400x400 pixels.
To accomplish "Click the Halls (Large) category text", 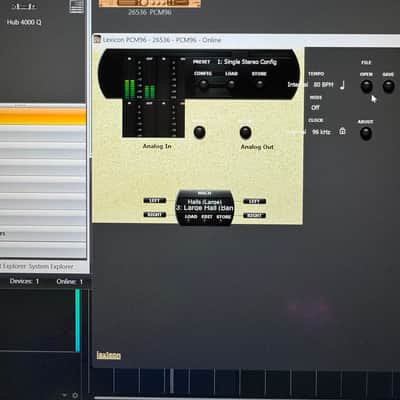I will 205,202.
